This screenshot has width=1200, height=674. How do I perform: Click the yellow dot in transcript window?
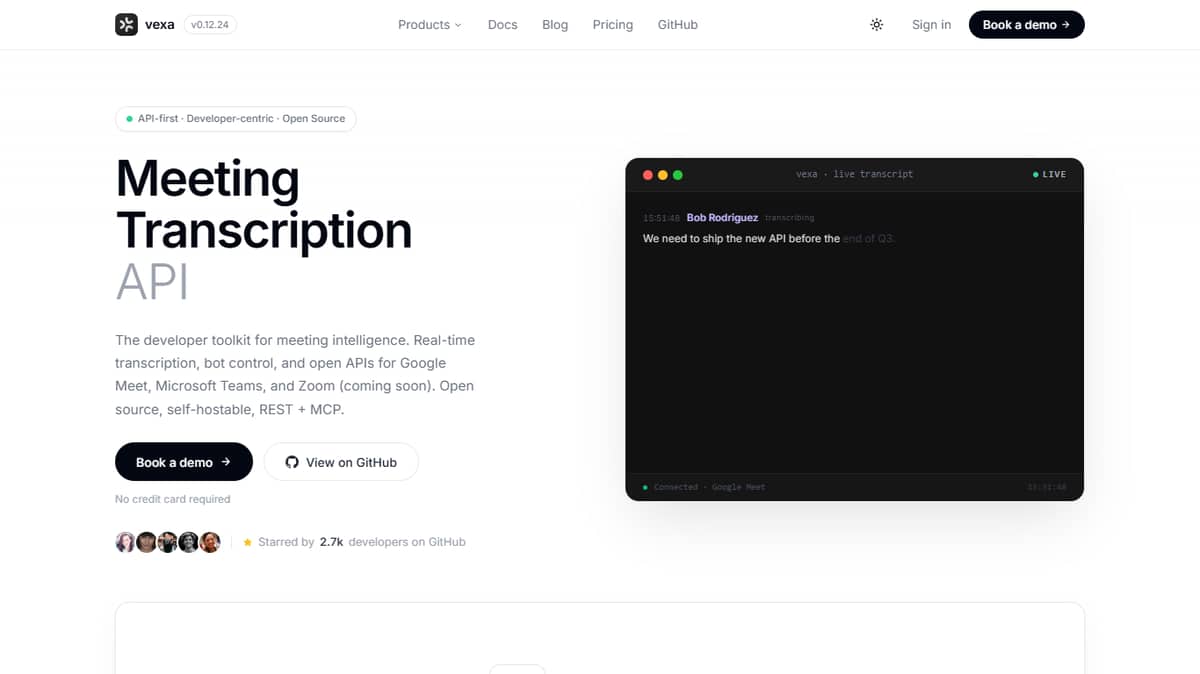click(x=663, y=175)
